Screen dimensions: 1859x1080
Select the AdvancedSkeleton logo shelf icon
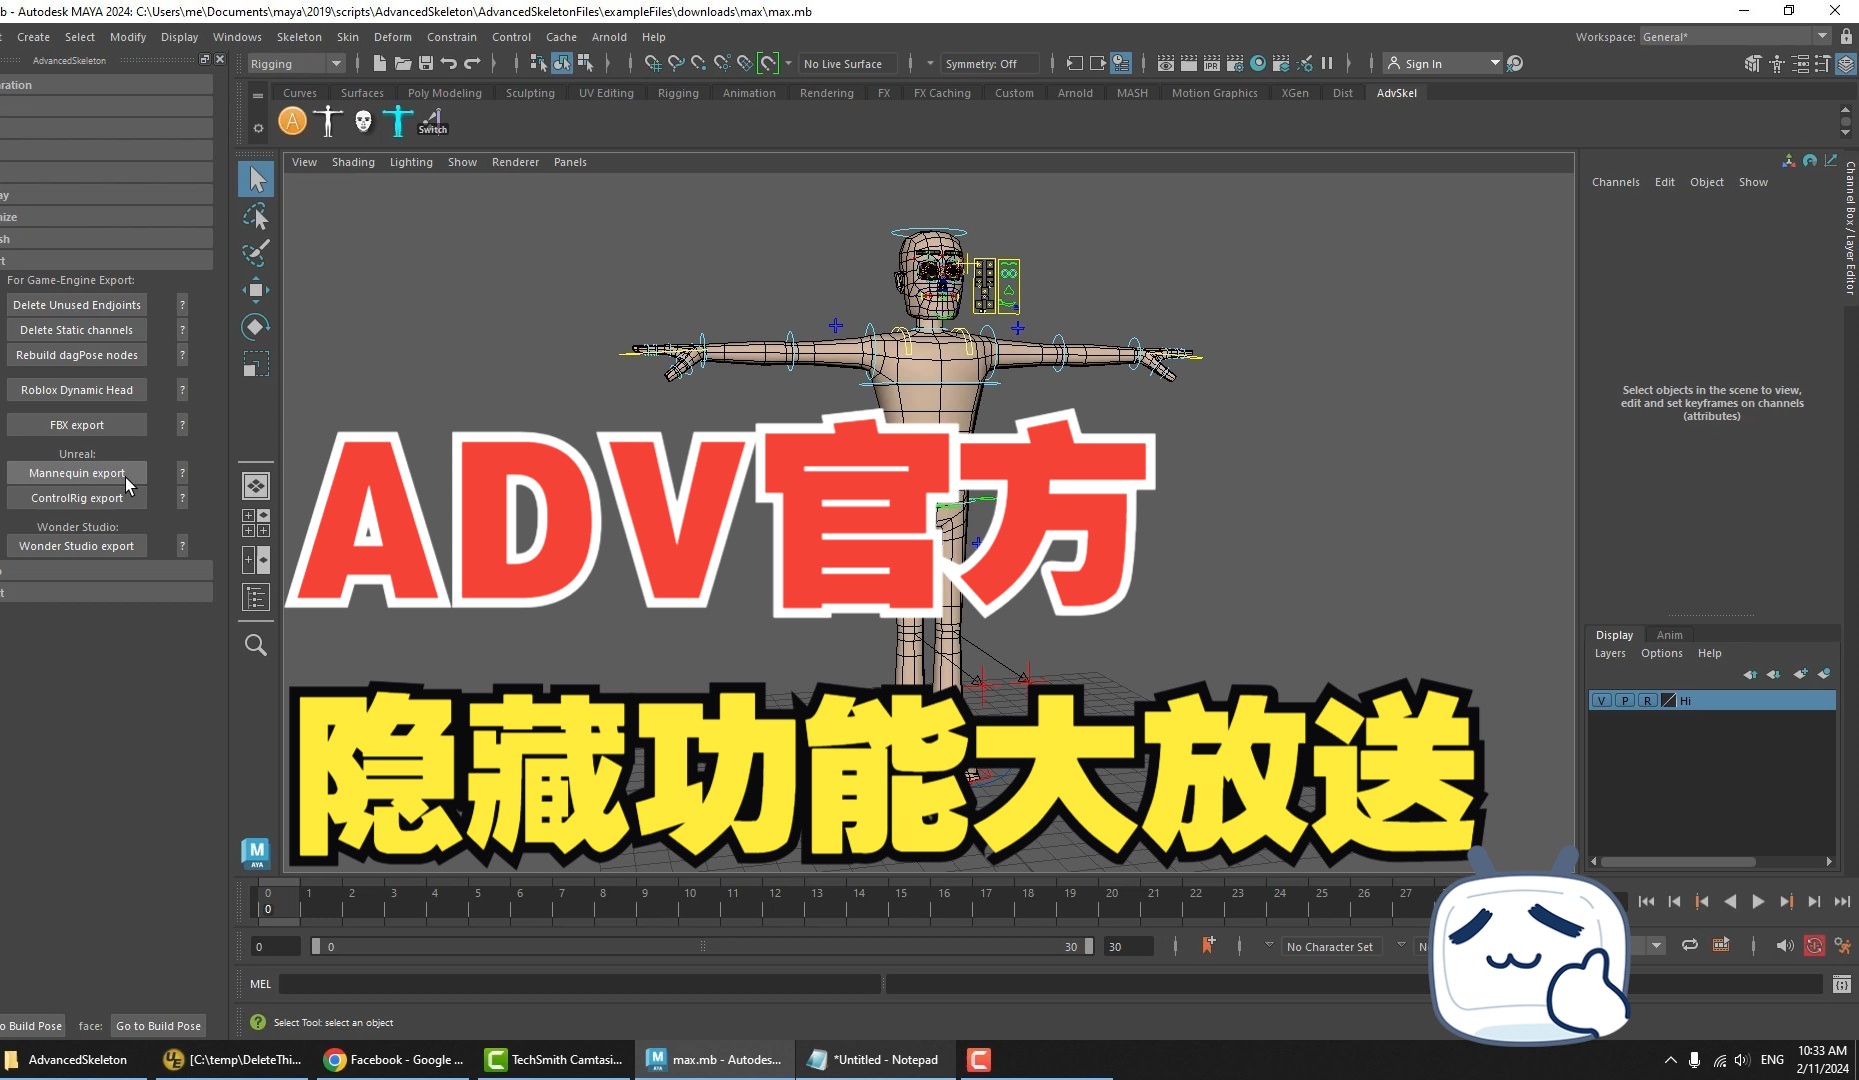(292, 121)
